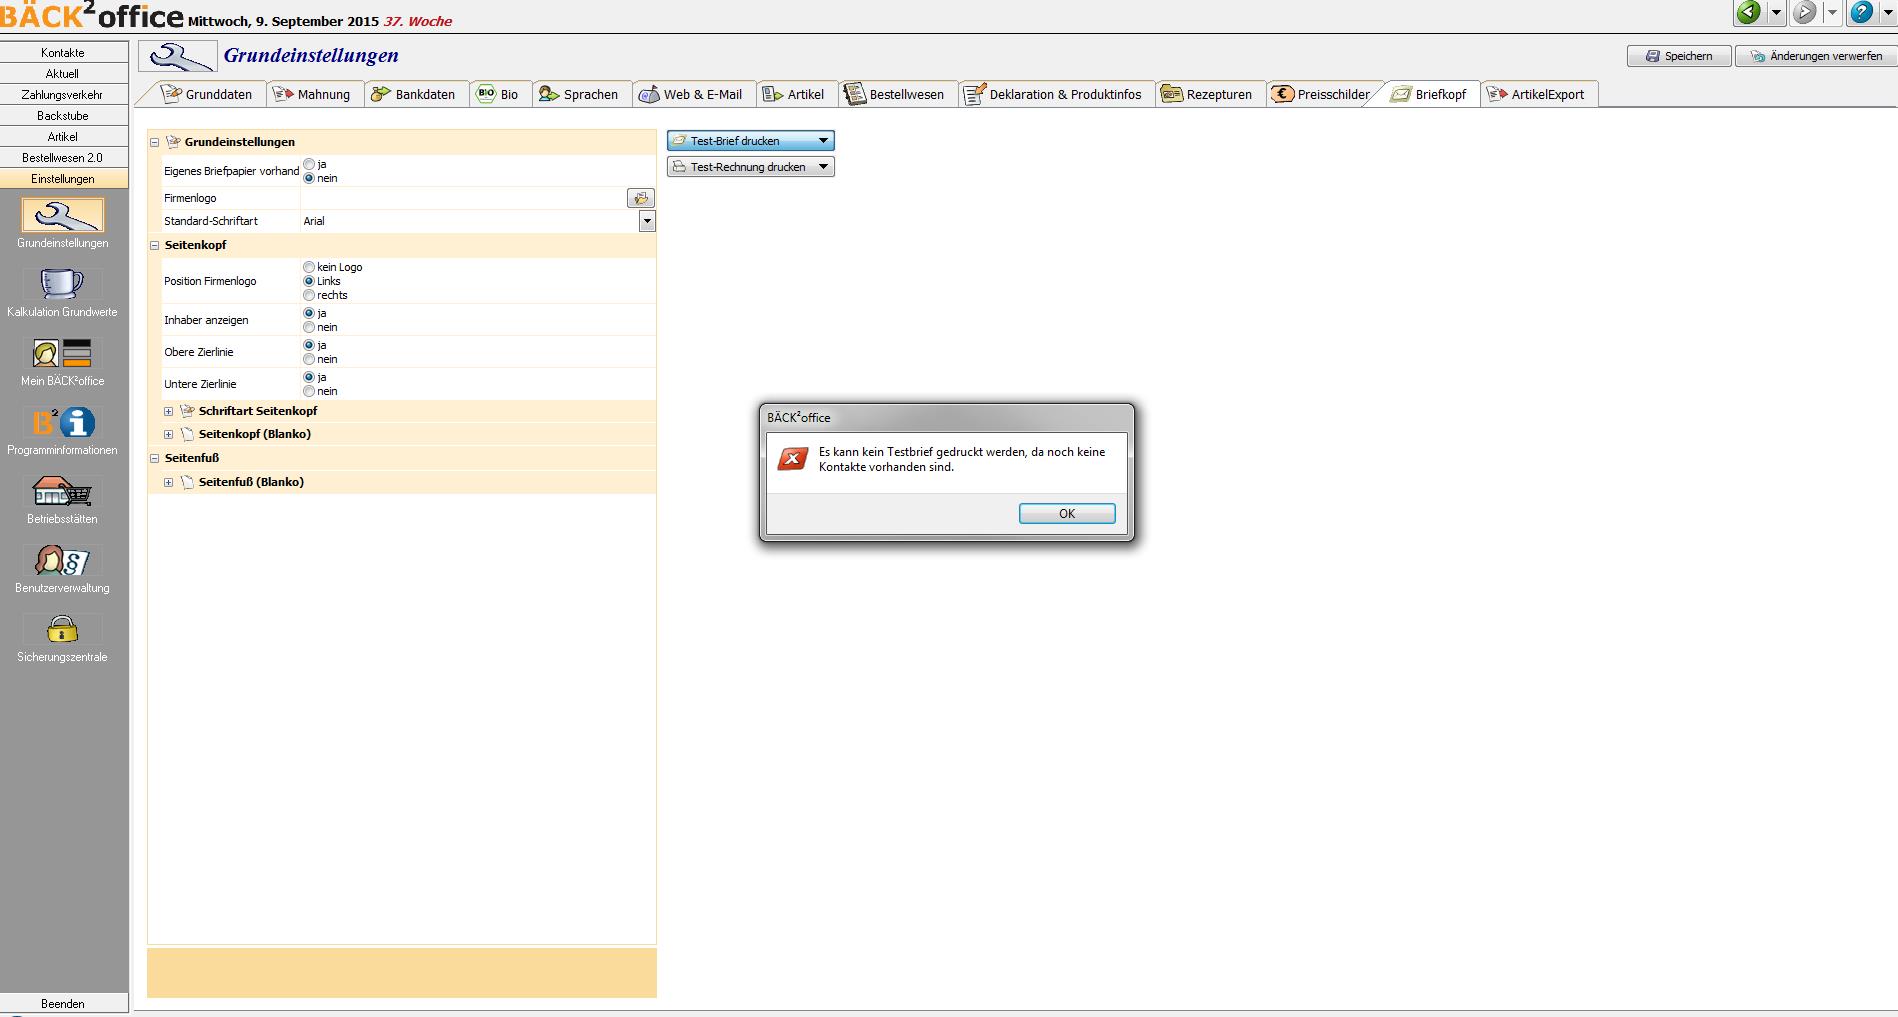Open the Standard-Schriftart dropdown
Screen dimensions: 1898x1017
click(x=647, y=221)
